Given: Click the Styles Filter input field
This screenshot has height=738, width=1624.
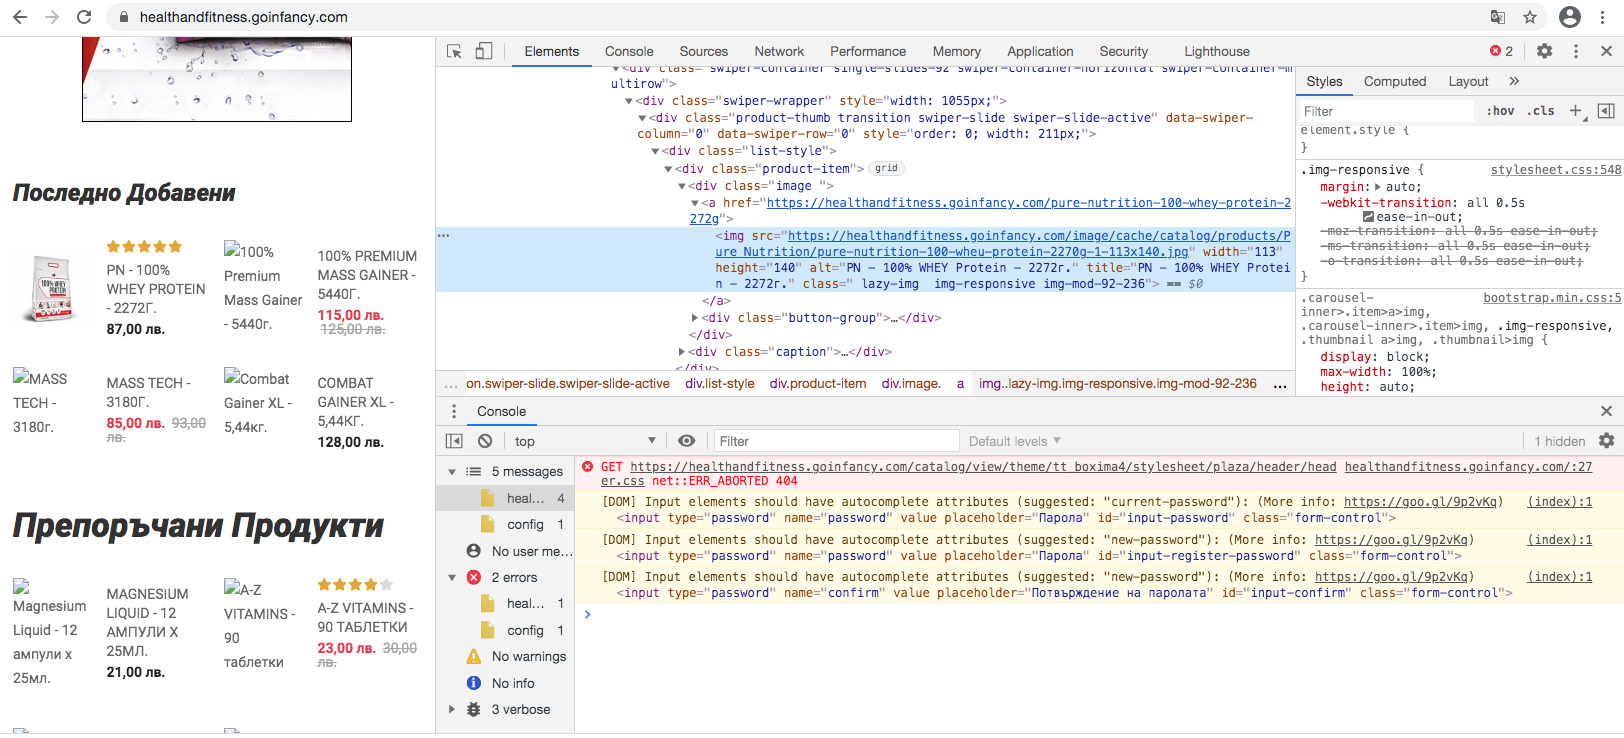Looking at the screenshot, I should [x=1386, y=111].
